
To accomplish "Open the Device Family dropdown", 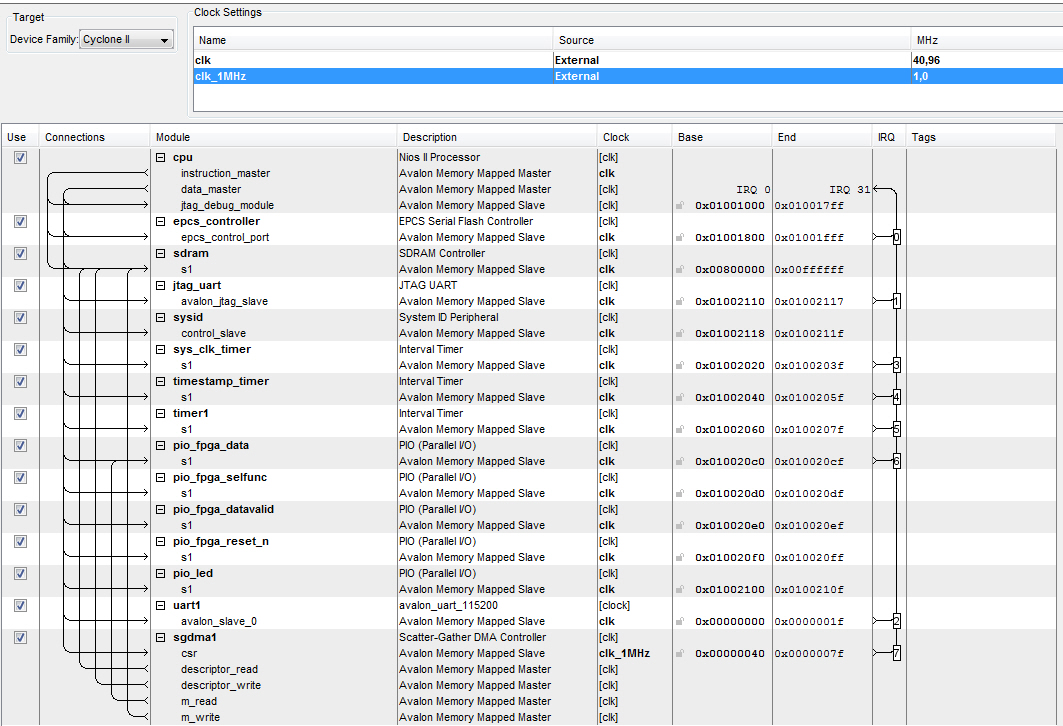I will [126, 40].
